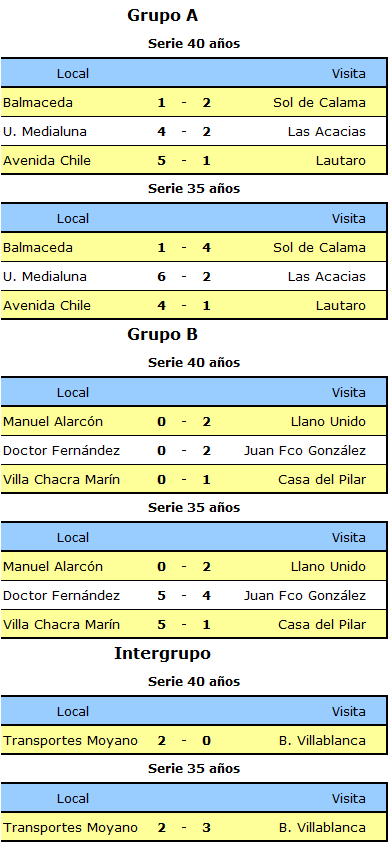
Task: Select Doctor Fernández 0 - 2 row
Action: coord(194,451)
